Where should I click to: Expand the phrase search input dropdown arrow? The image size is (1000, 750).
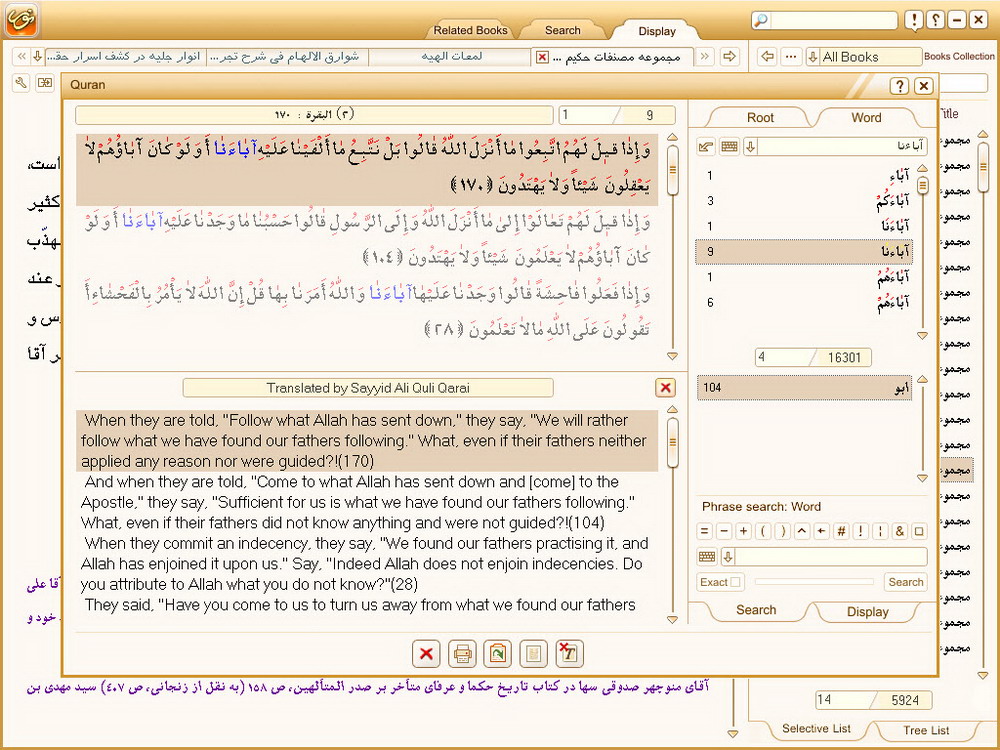[x=728, y=557]
